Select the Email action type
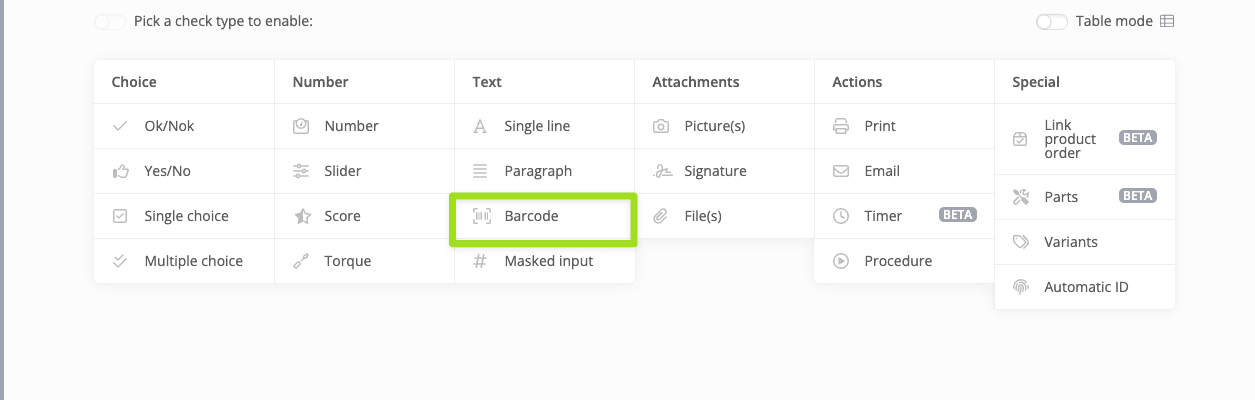 tap(881, 171)
